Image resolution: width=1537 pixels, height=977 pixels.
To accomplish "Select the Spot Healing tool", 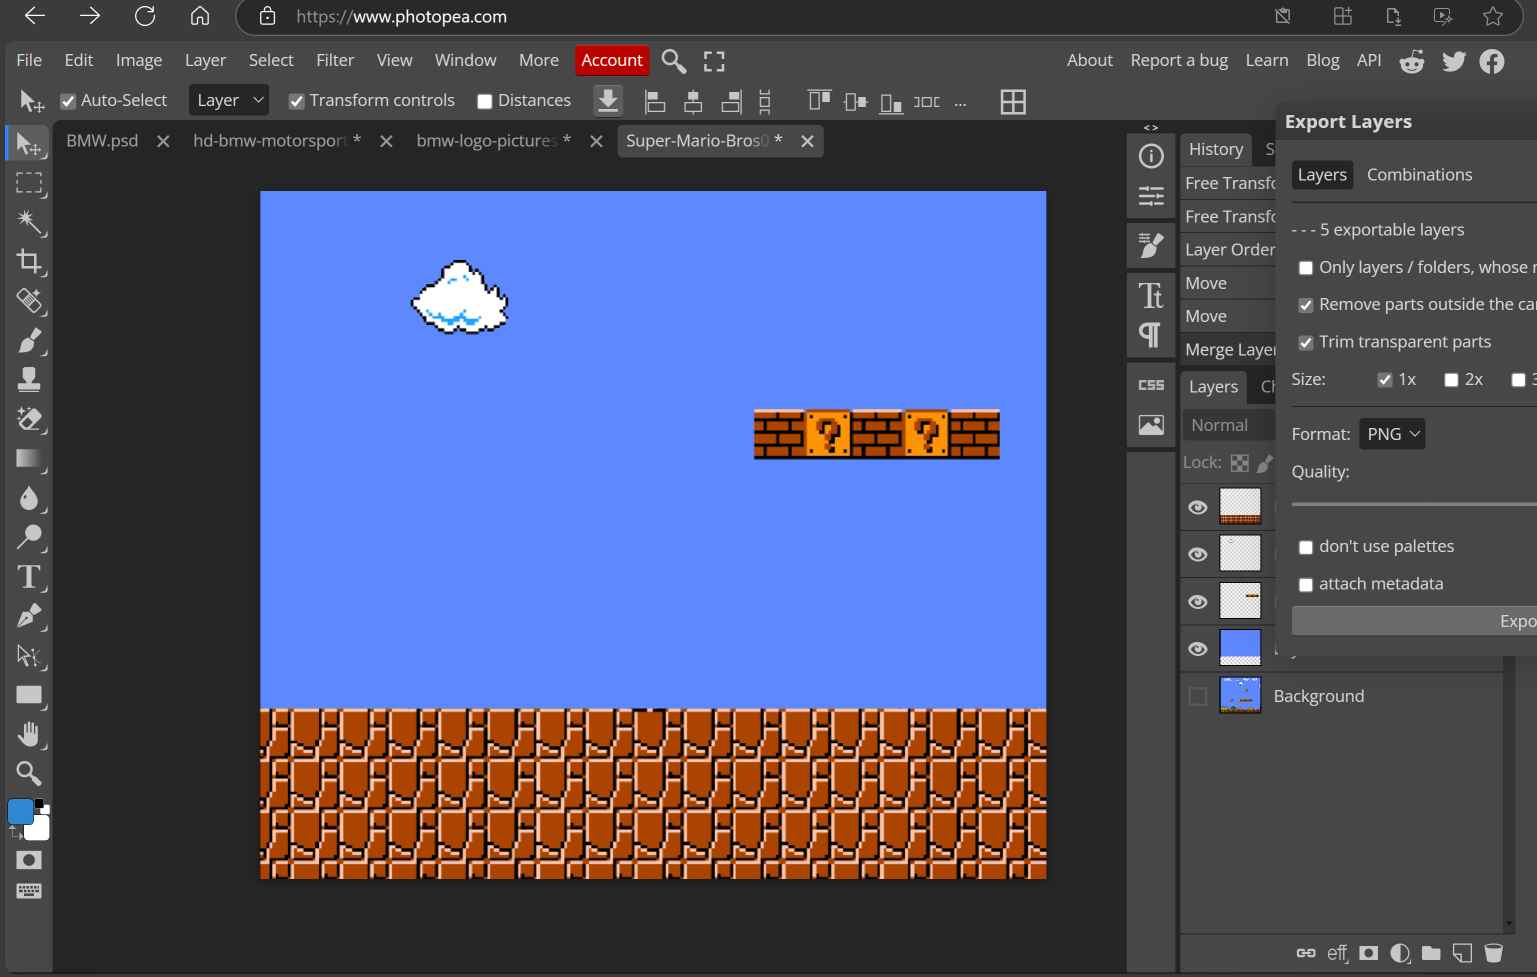I will click(29, 301).
